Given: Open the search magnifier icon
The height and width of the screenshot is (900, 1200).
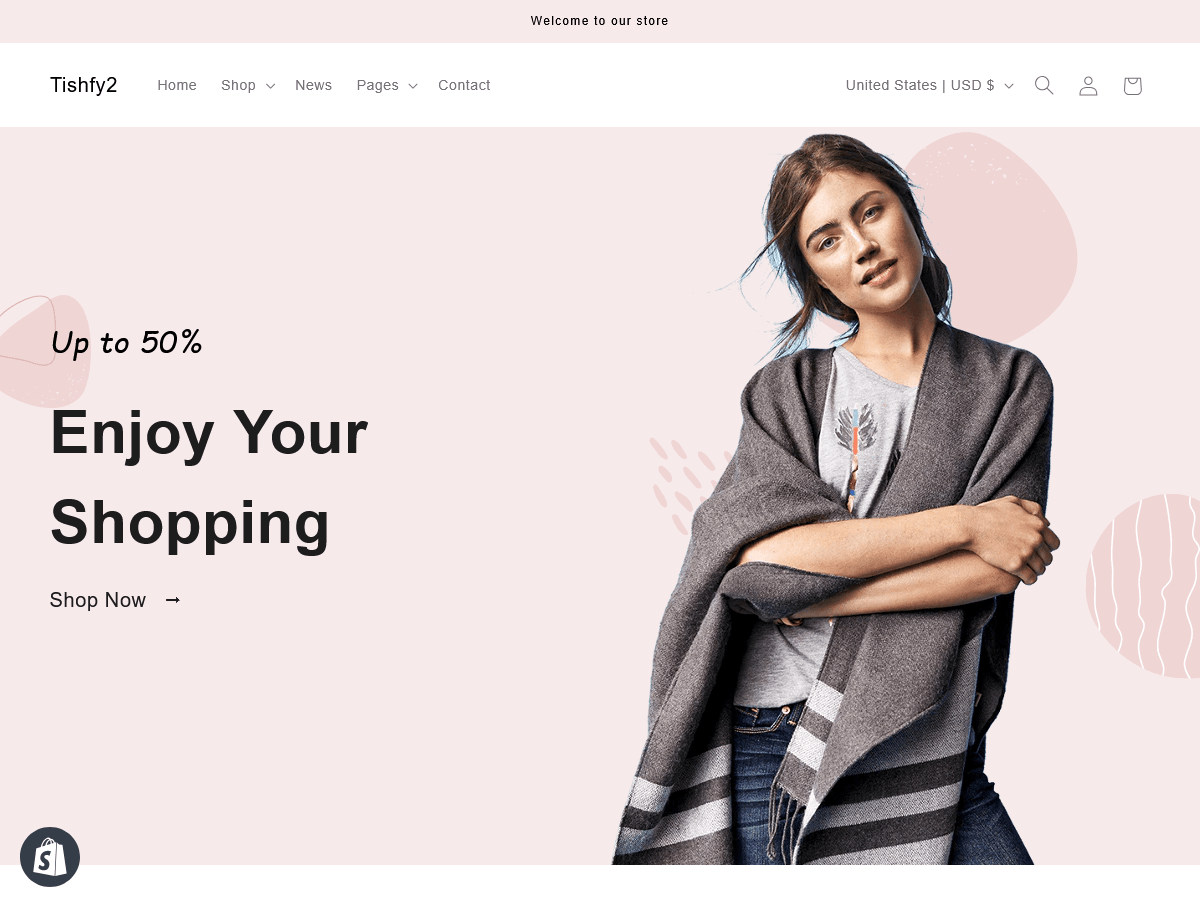Looking at the screenshot, I should coord(1044,85).
